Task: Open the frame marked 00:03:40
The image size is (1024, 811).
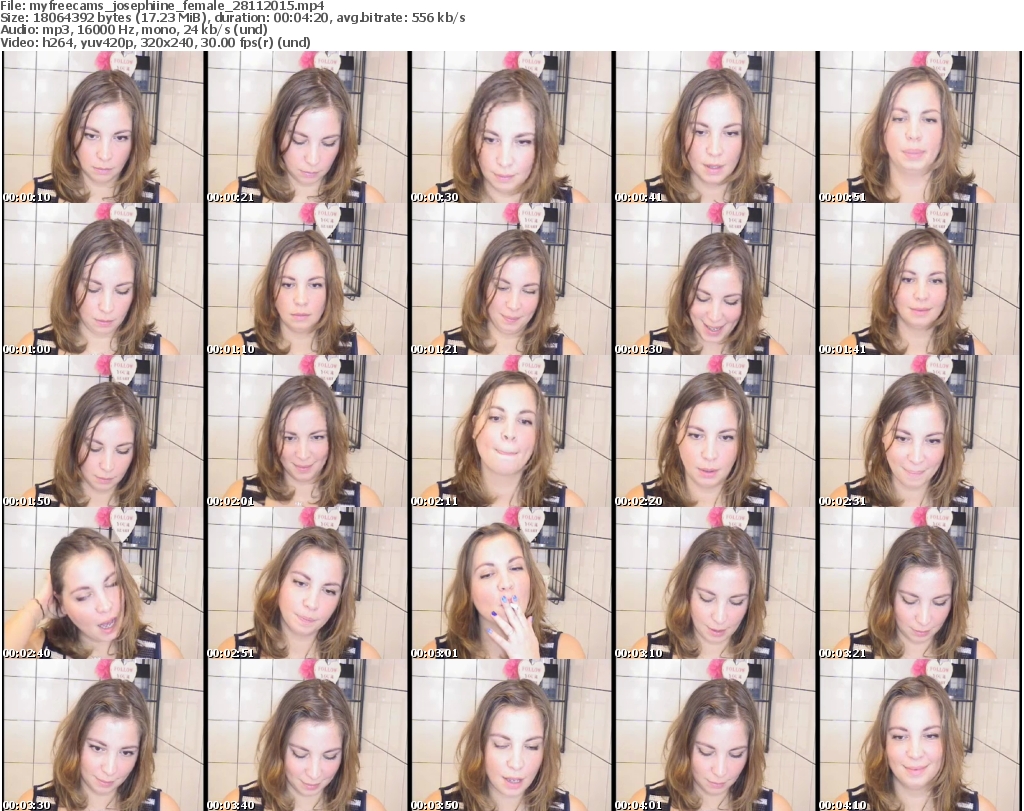Action: coord(307,735)
